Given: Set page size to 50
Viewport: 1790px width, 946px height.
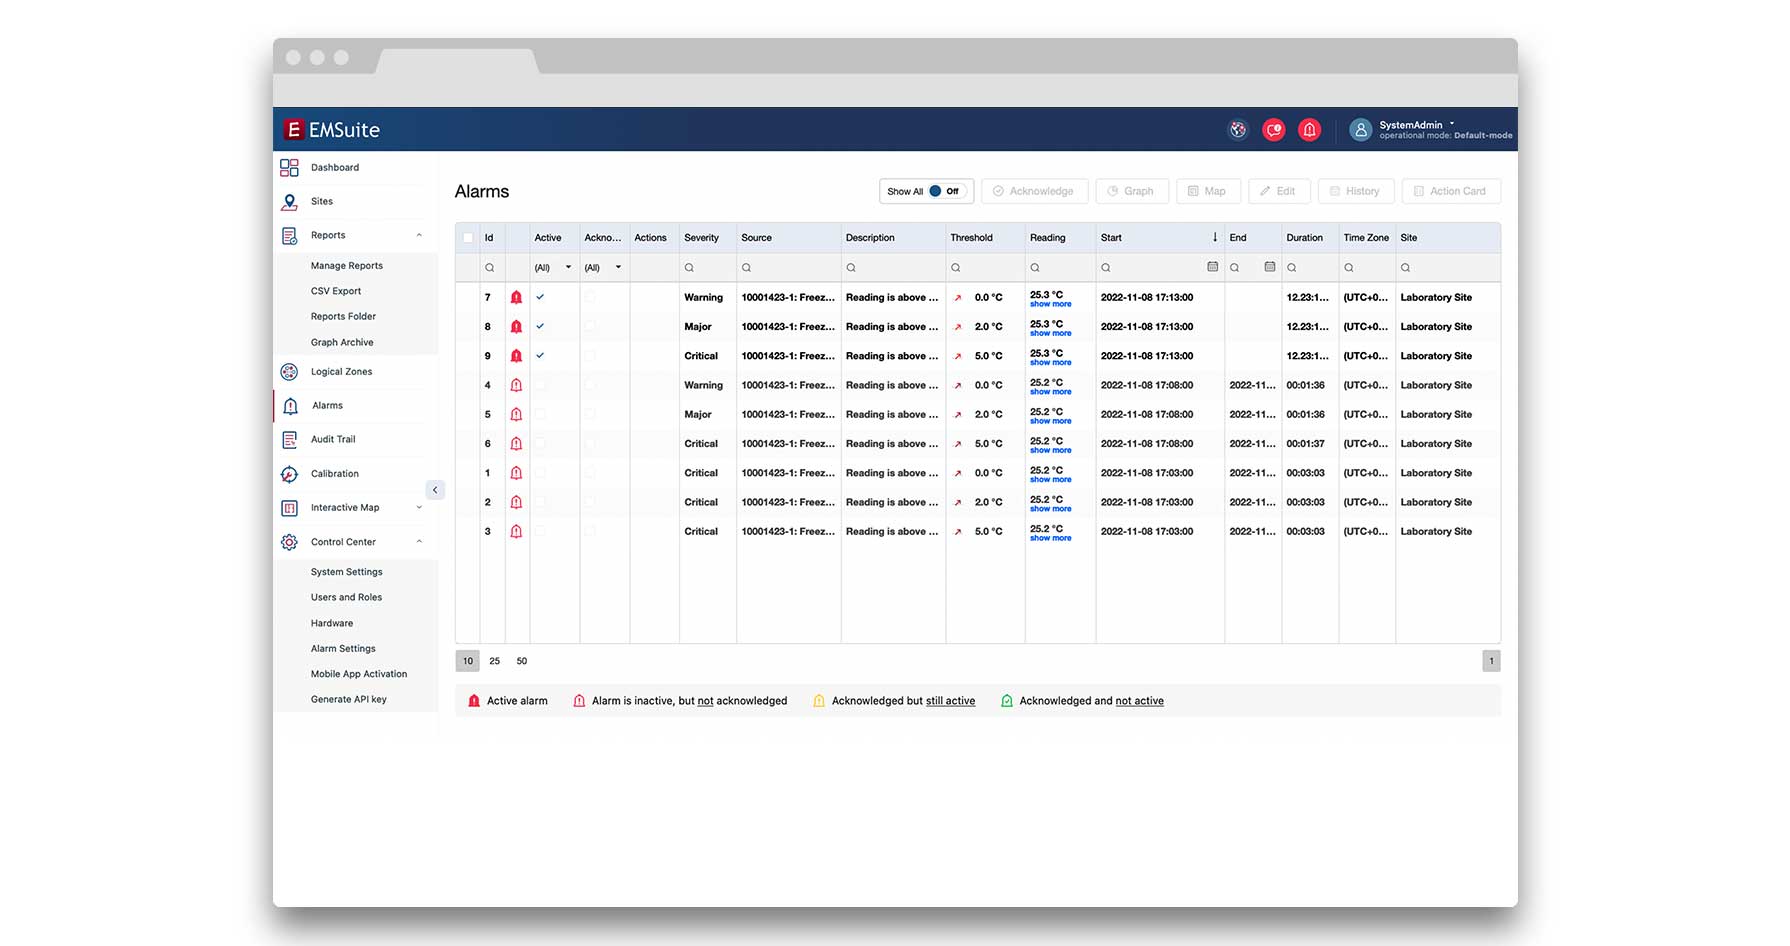Looking at the screenshot, I should (521, 661).
